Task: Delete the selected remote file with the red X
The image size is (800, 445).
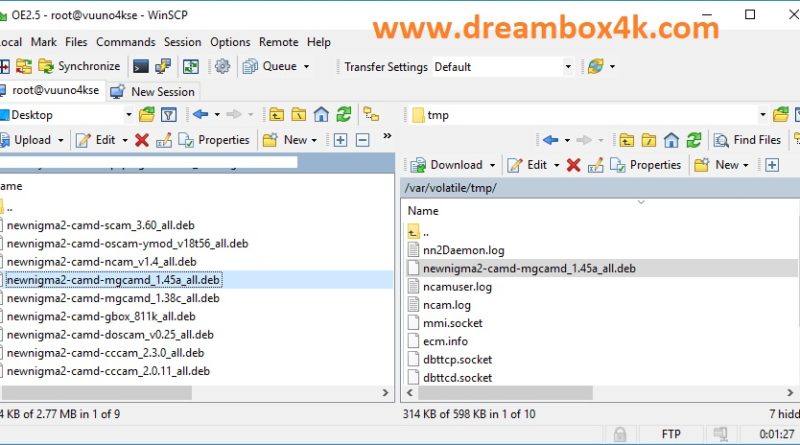Action: (x=573, y=165)
